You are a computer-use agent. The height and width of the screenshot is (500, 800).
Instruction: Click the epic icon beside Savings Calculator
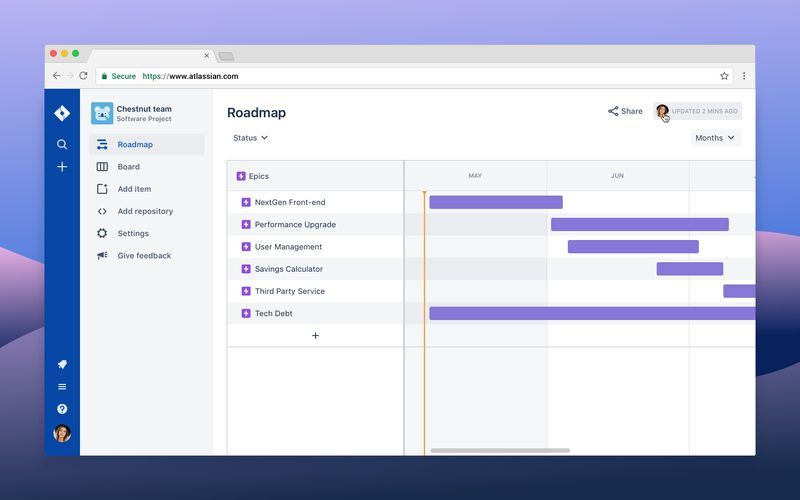pyautogui.click(x=246, y=269)
